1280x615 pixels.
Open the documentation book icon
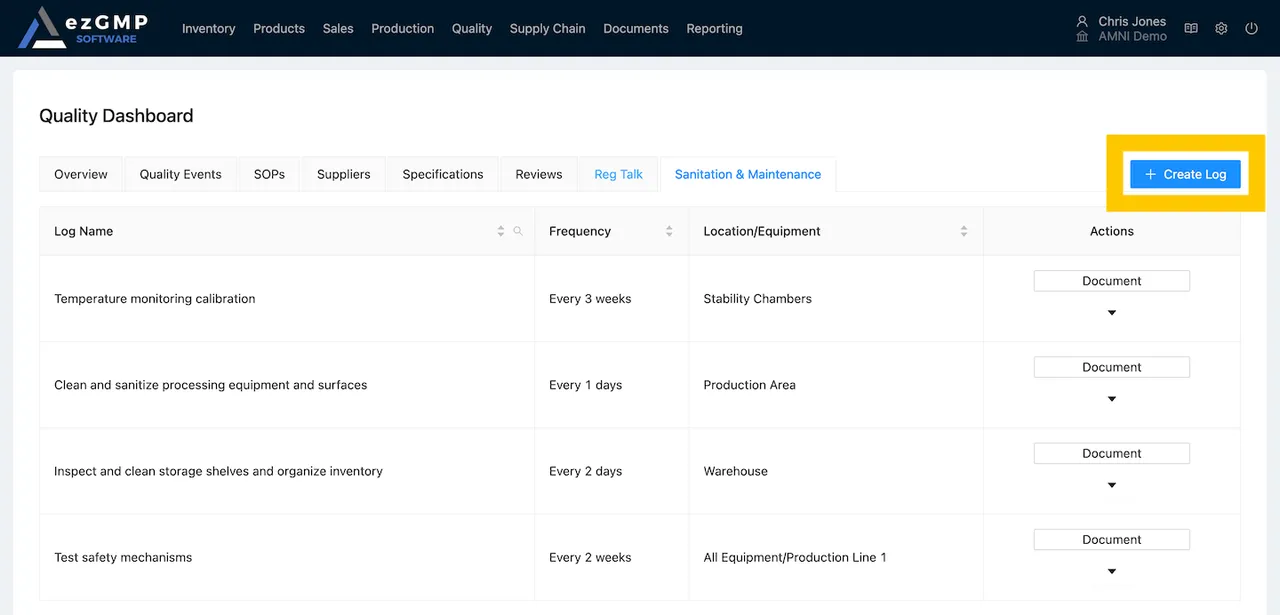point(1190,28)
